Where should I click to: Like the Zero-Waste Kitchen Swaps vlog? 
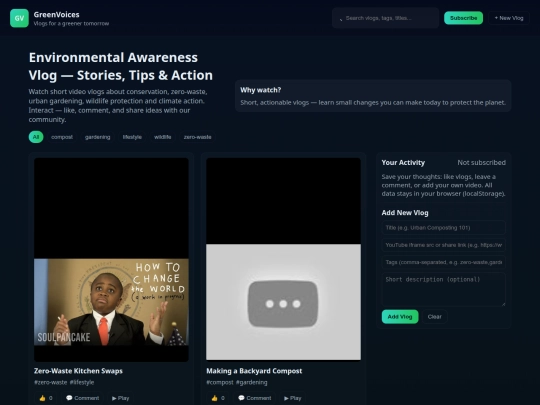[x=46, y=398]
